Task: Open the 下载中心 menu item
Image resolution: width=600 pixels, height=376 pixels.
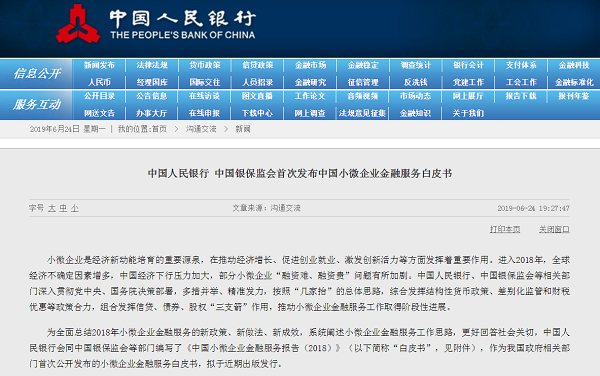Action: click(x=257, y=113)
